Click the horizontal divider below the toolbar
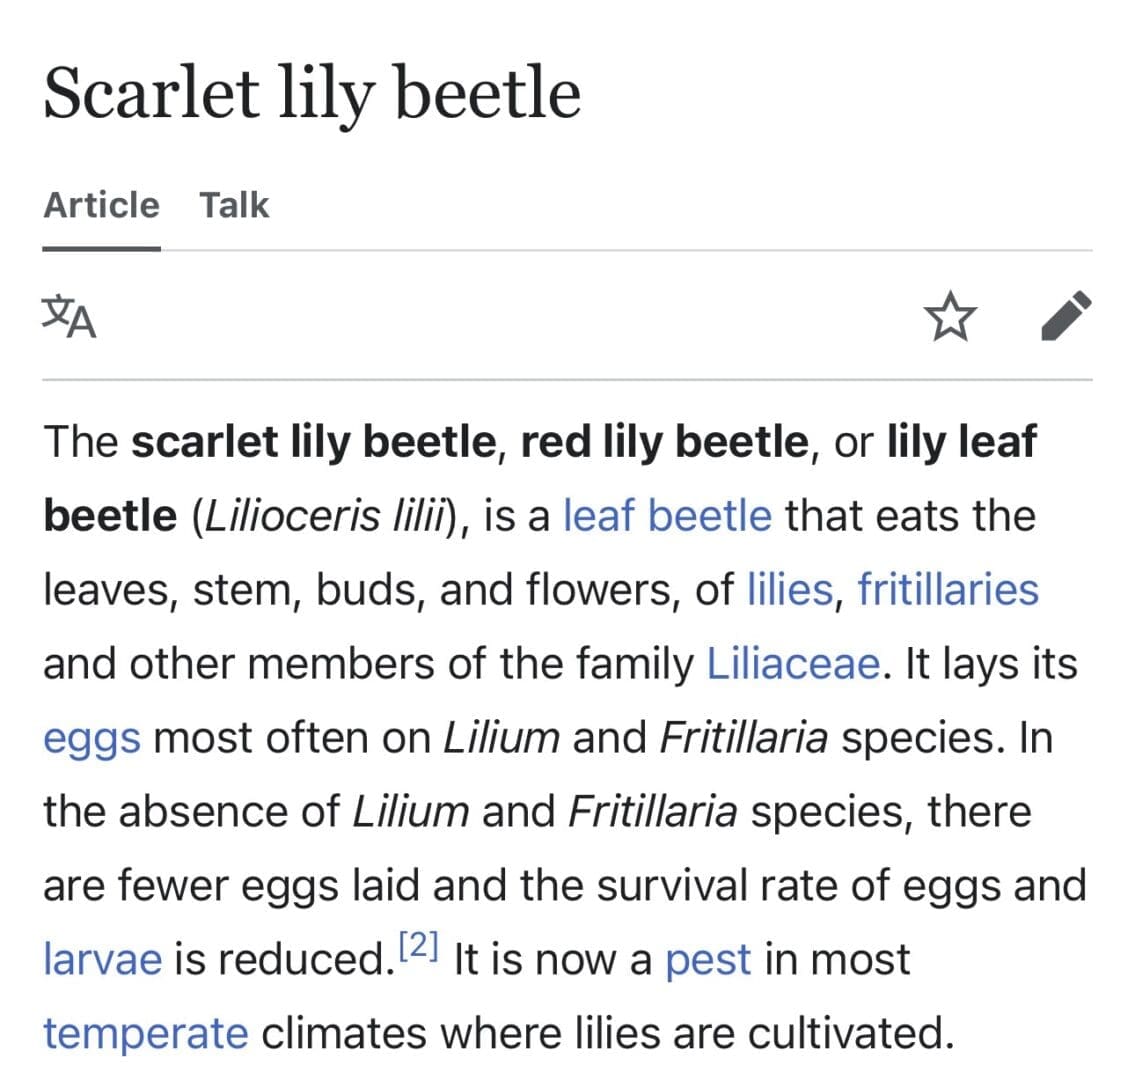 point(567,380)
